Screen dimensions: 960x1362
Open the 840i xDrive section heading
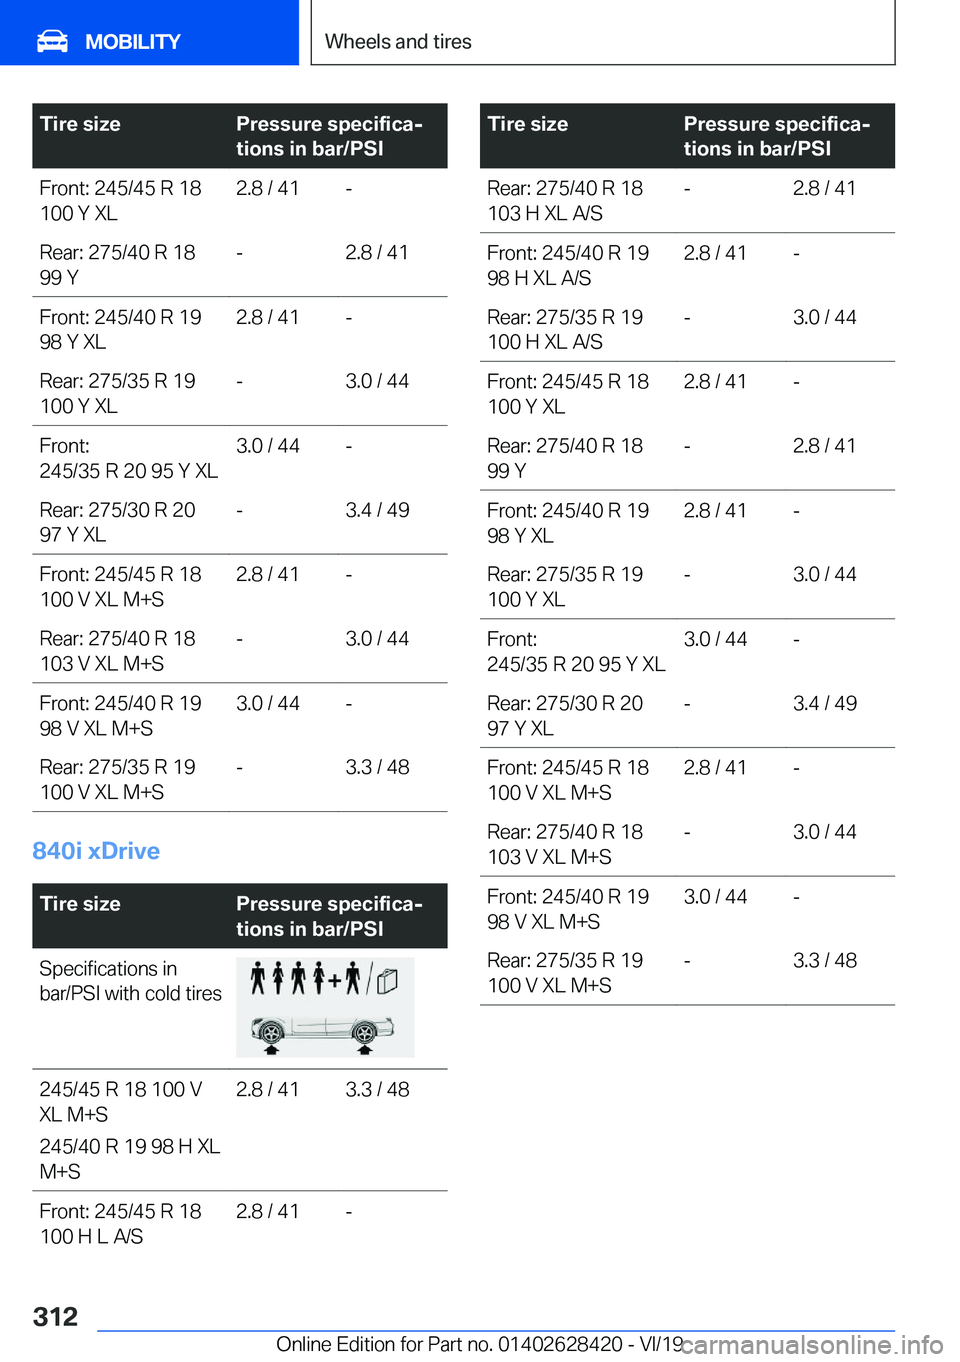96,851
